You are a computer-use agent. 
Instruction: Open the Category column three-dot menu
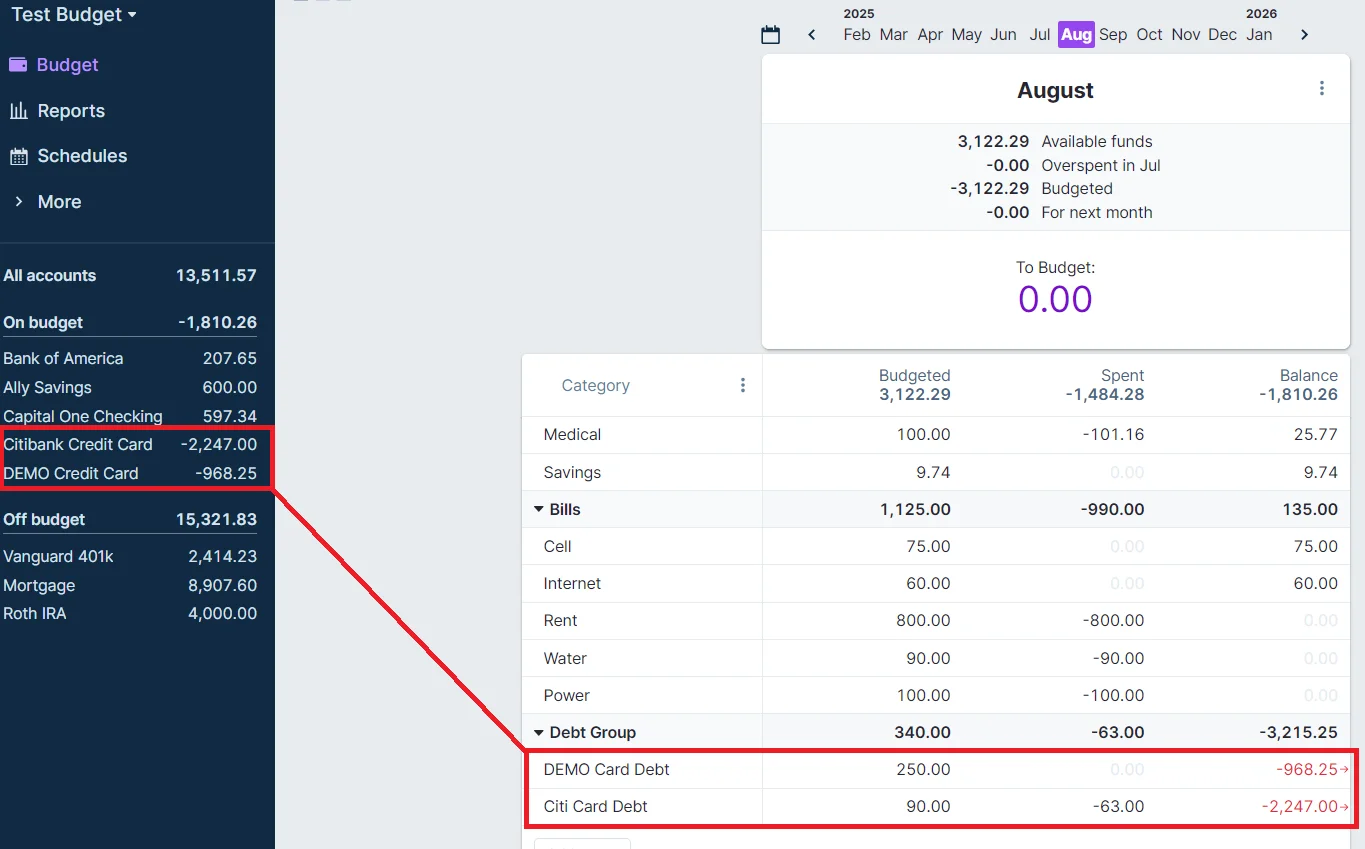742,386
